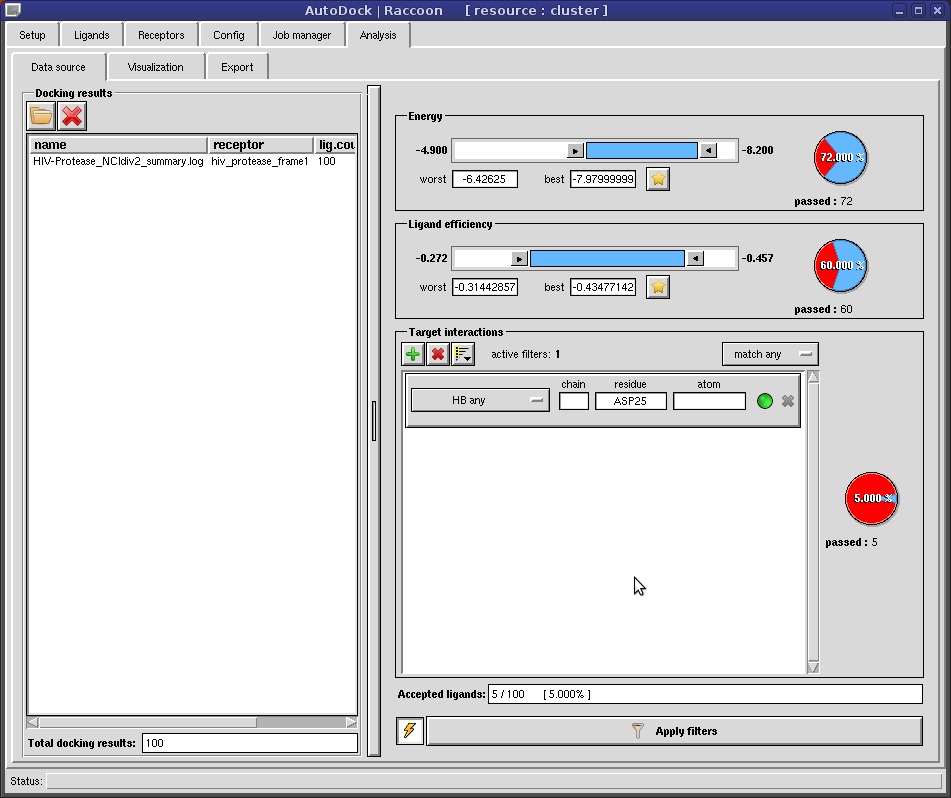Click the atom input field

pos(710,401)
